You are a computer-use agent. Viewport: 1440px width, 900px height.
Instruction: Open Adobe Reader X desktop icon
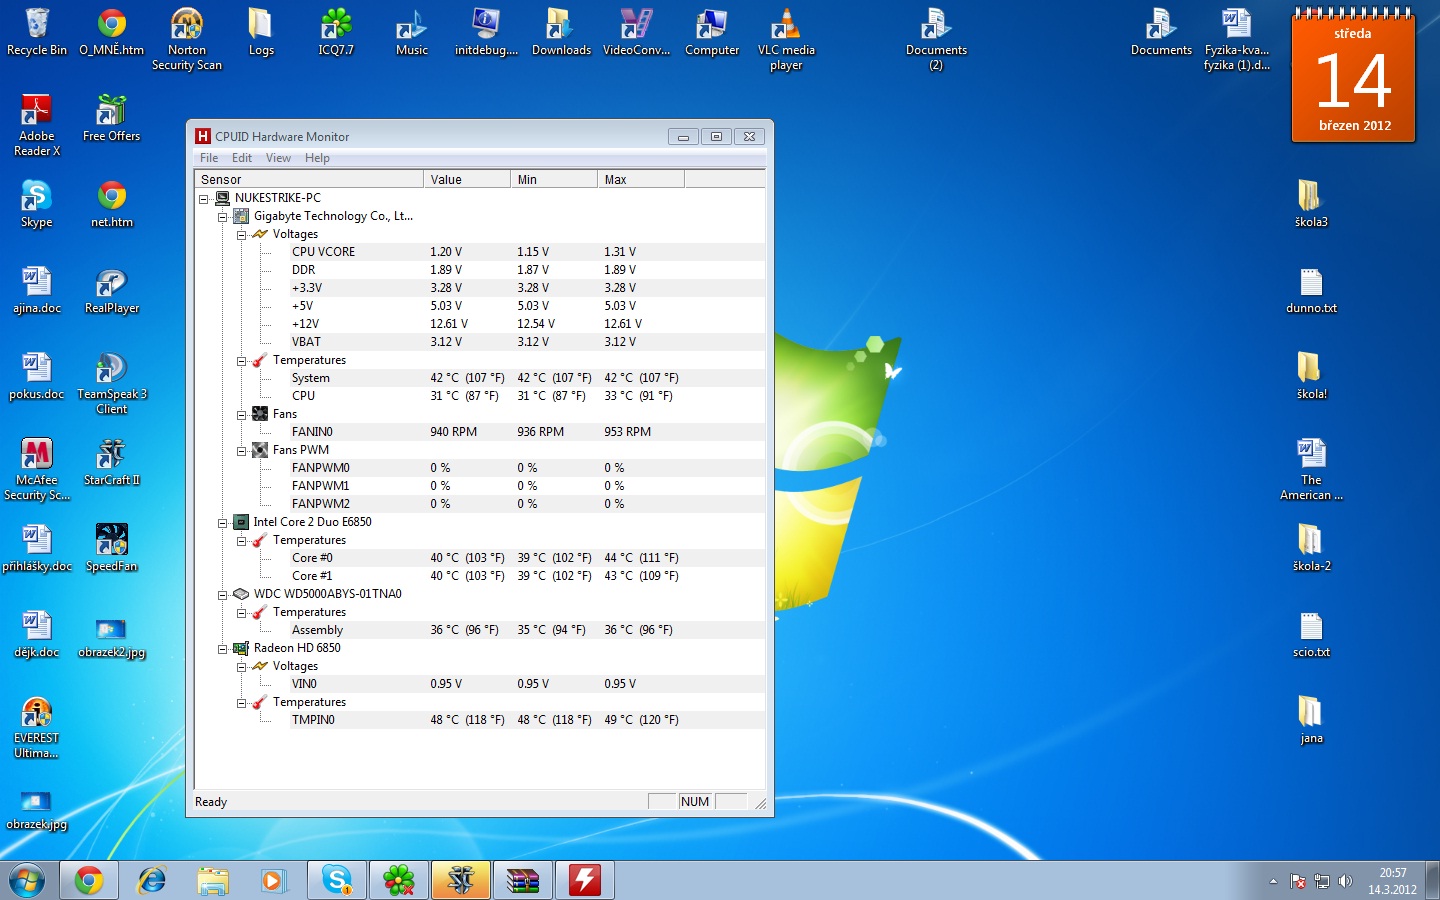(x=37, y=125)
